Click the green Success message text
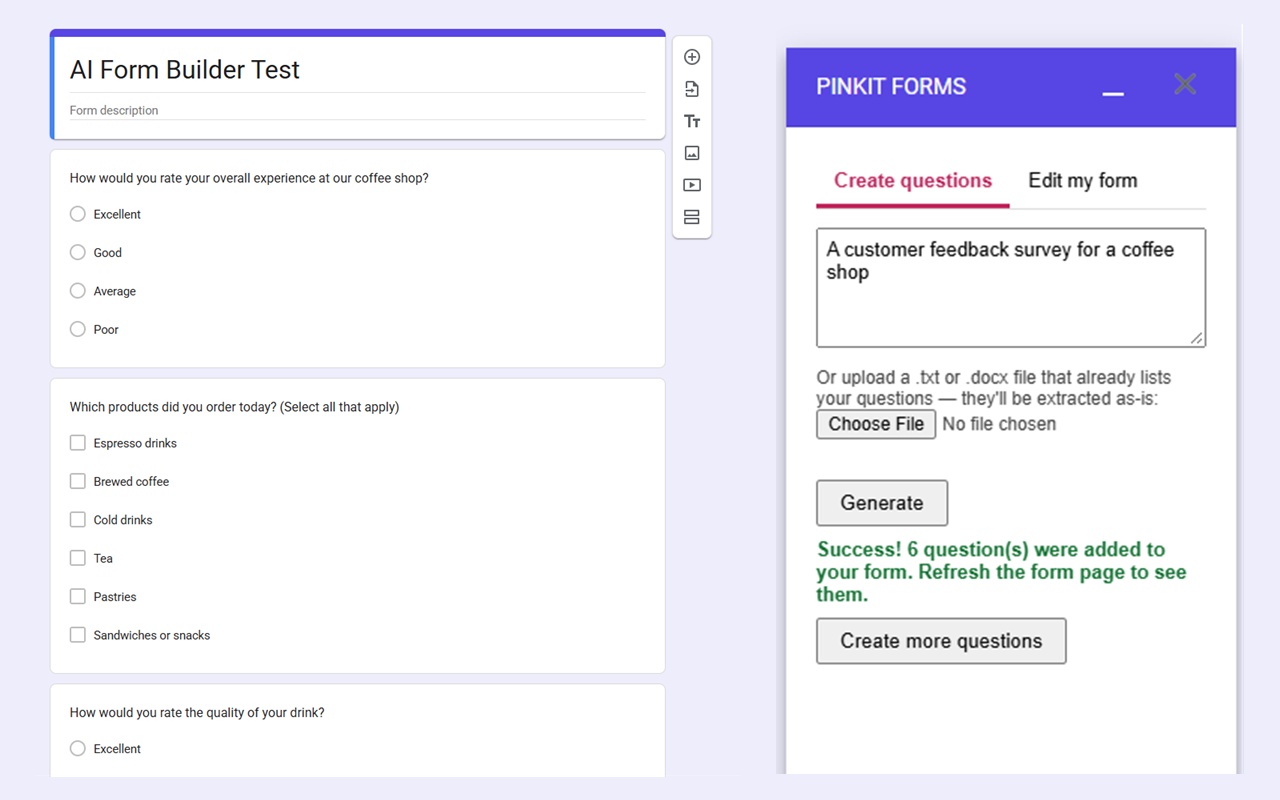This screenshot has width=1280, height=800. click(1002, 572)
